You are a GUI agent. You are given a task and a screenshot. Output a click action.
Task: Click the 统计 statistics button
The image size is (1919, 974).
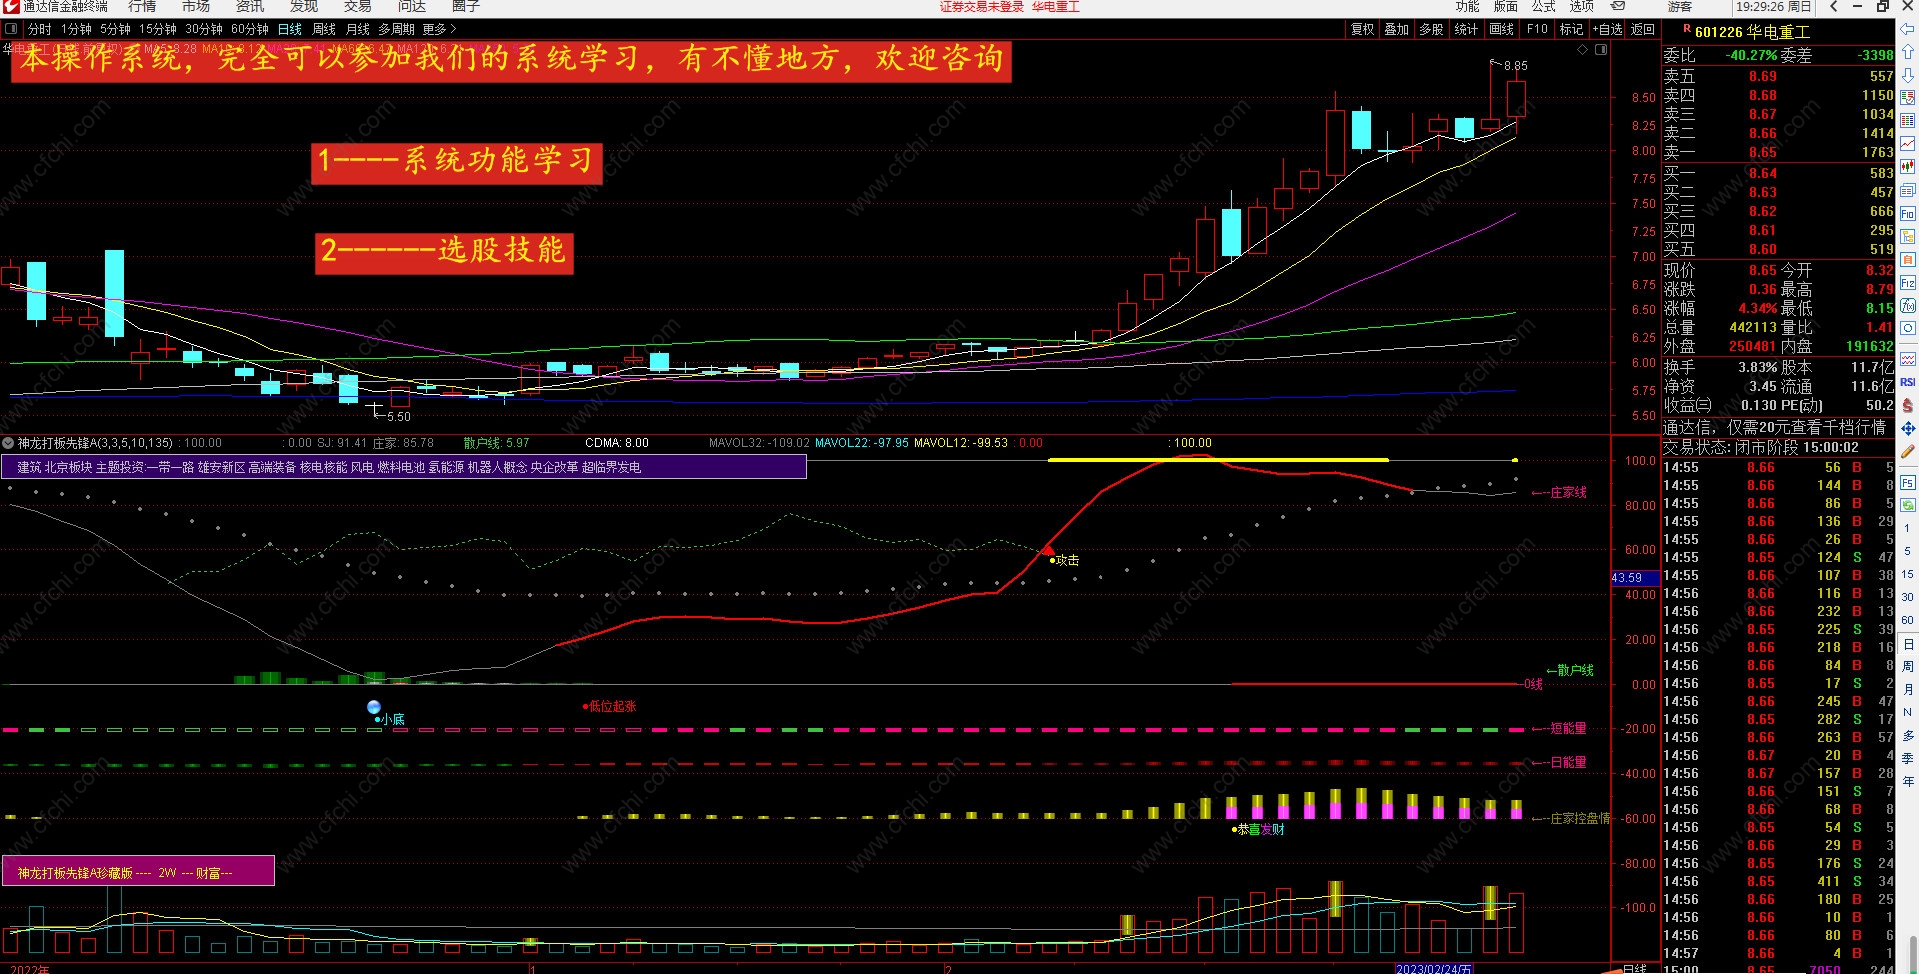click(1467, 29)
